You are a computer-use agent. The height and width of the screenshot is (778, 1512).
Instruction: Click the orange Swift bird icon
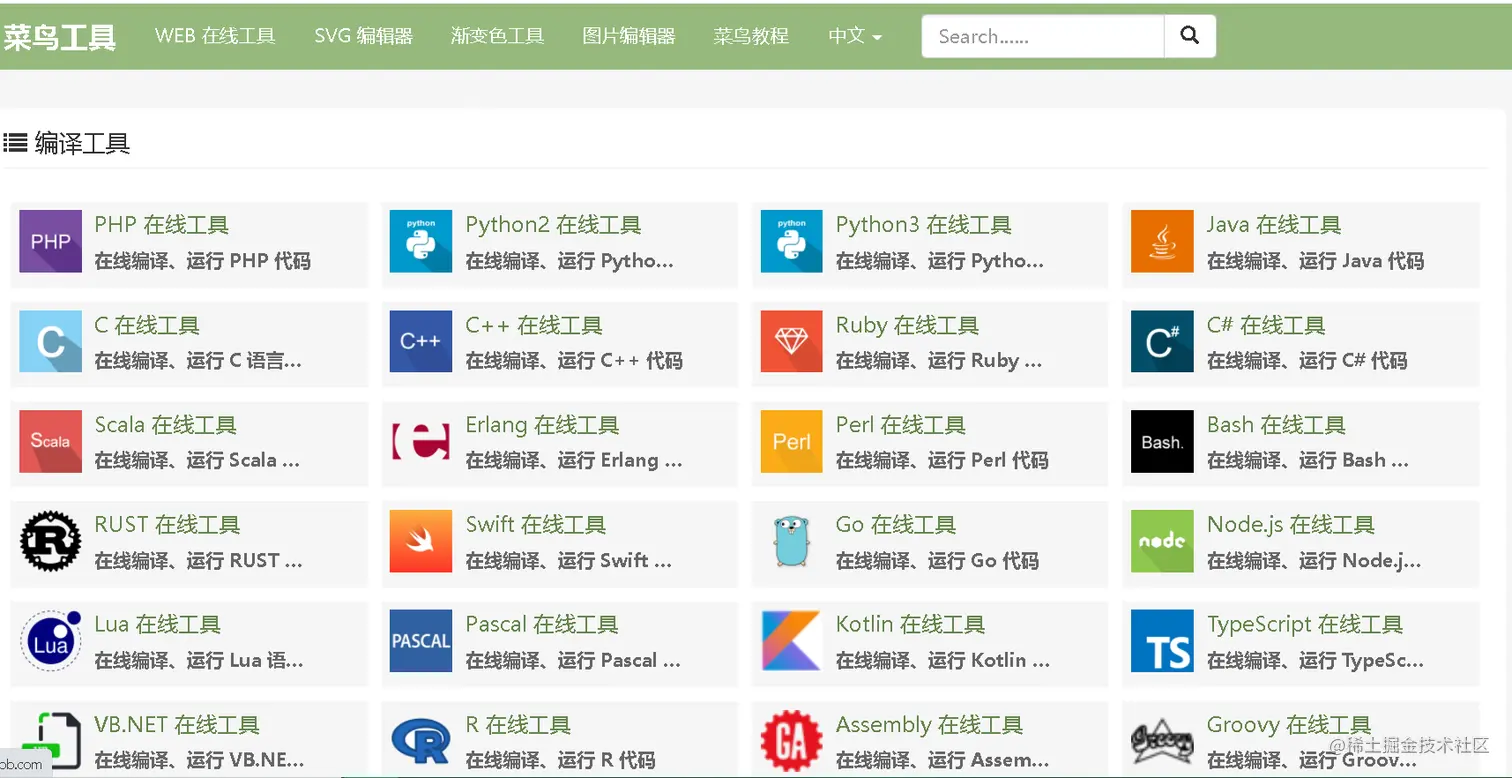421,541
